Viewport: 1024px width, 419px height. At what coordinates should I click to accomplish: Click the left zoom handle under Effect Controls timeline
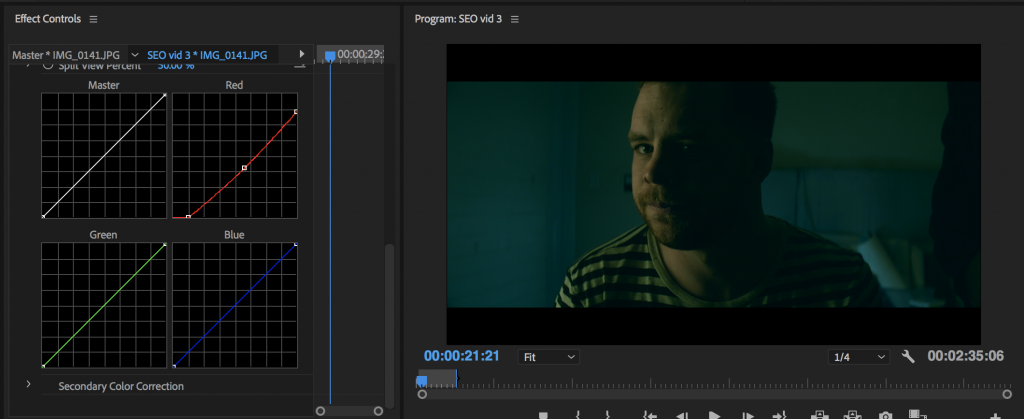320,411
